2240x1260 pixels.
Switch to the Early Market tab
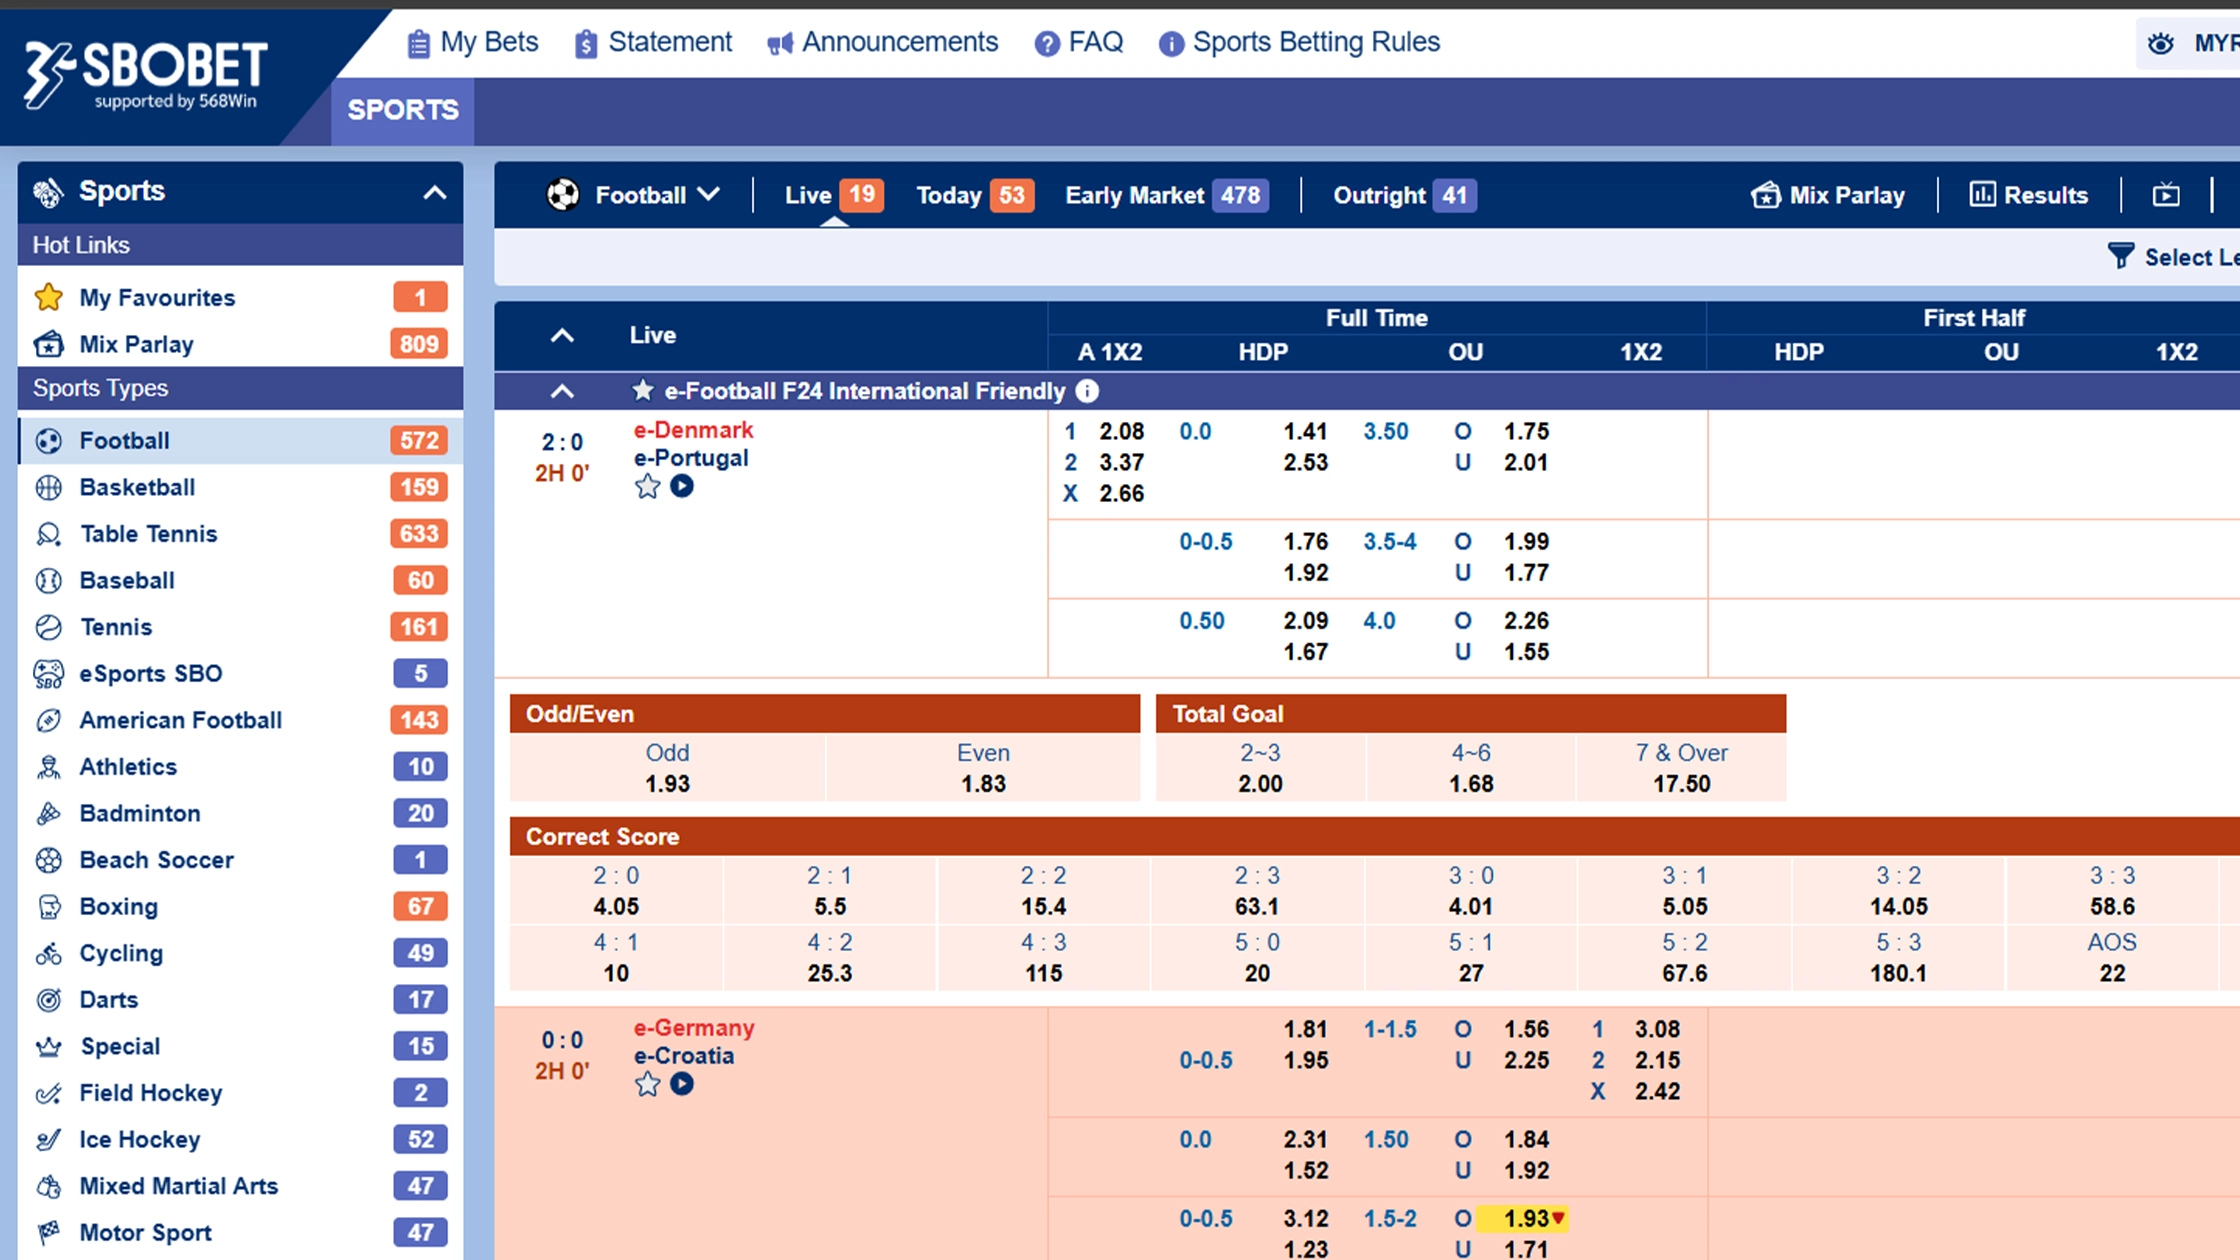point(1166,195)
